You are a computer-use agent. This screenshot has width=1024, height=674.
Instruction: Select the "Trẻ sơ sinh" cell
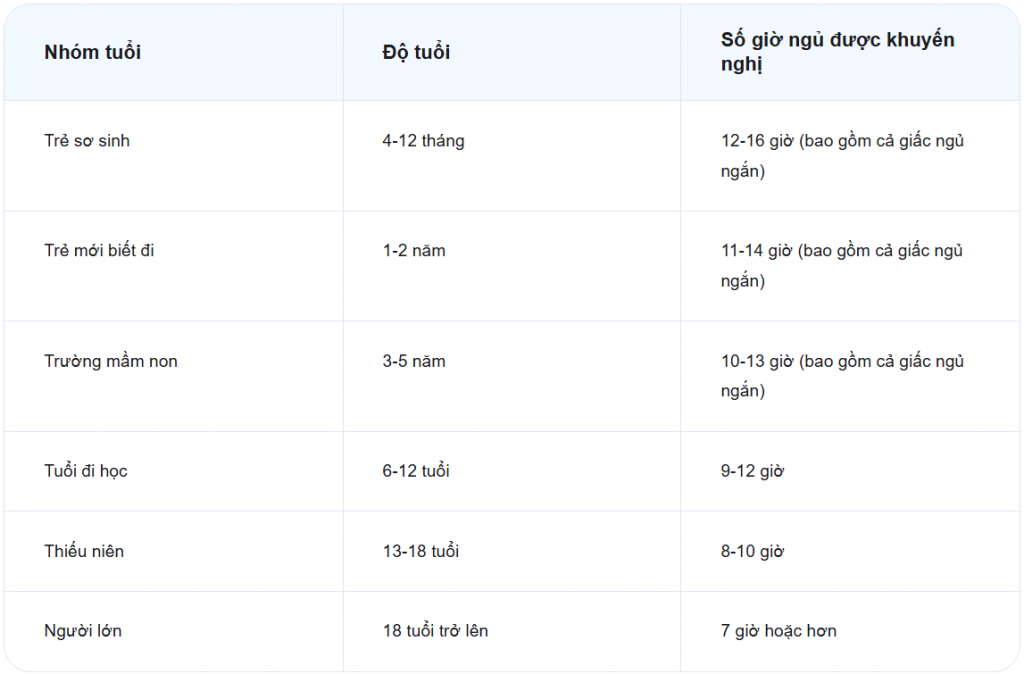87,141
